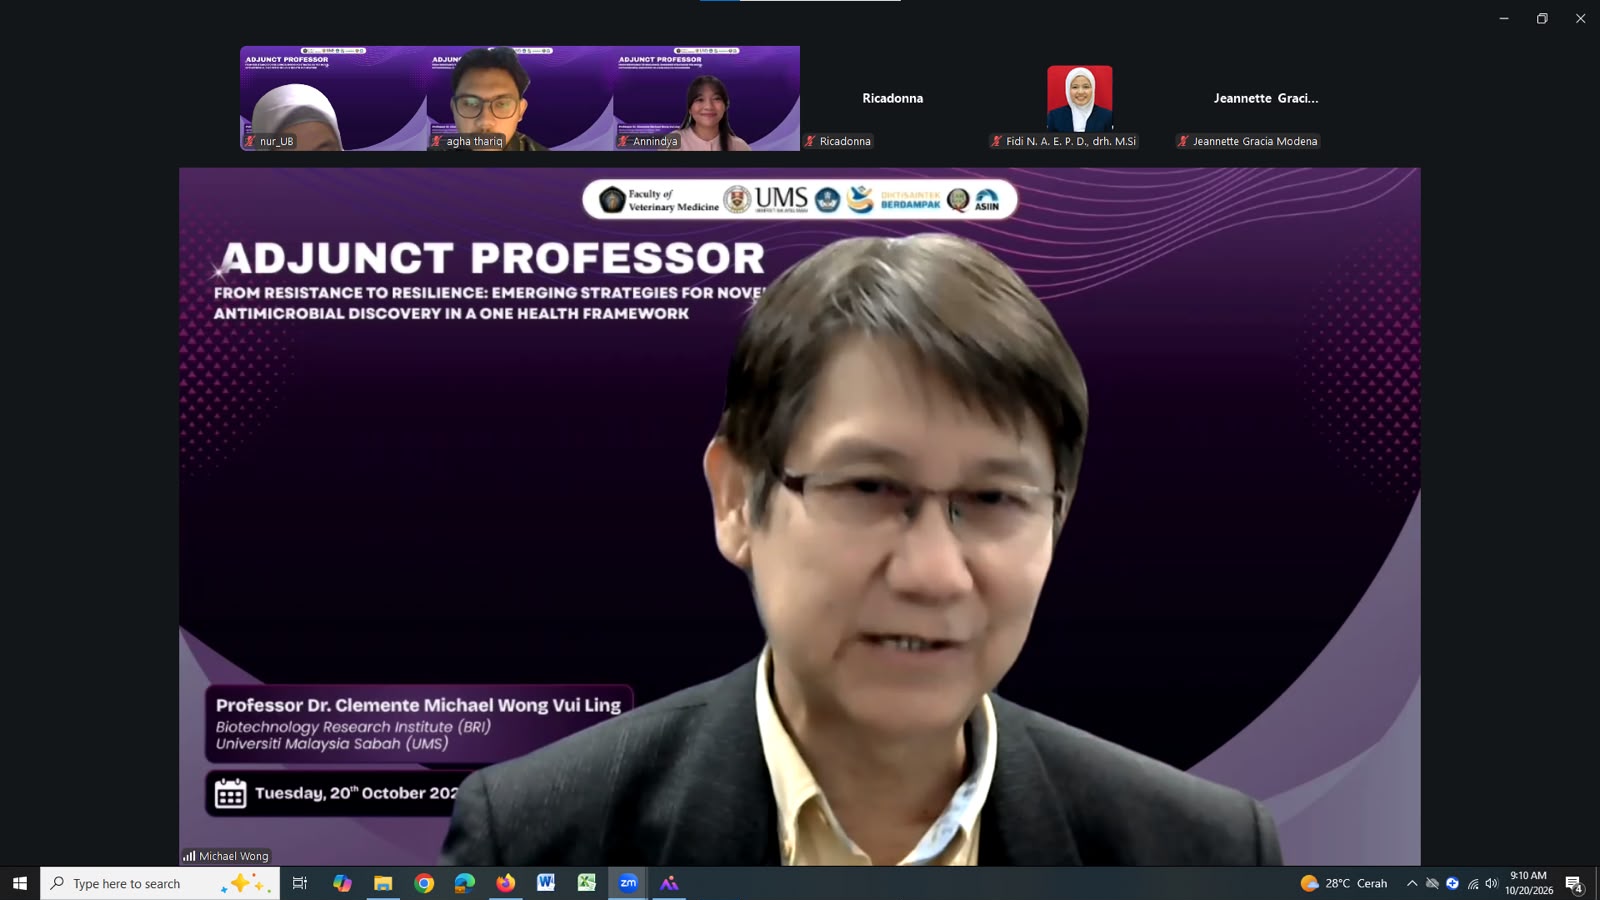Click the Michael Wong speaker name label

click(233, 856)
